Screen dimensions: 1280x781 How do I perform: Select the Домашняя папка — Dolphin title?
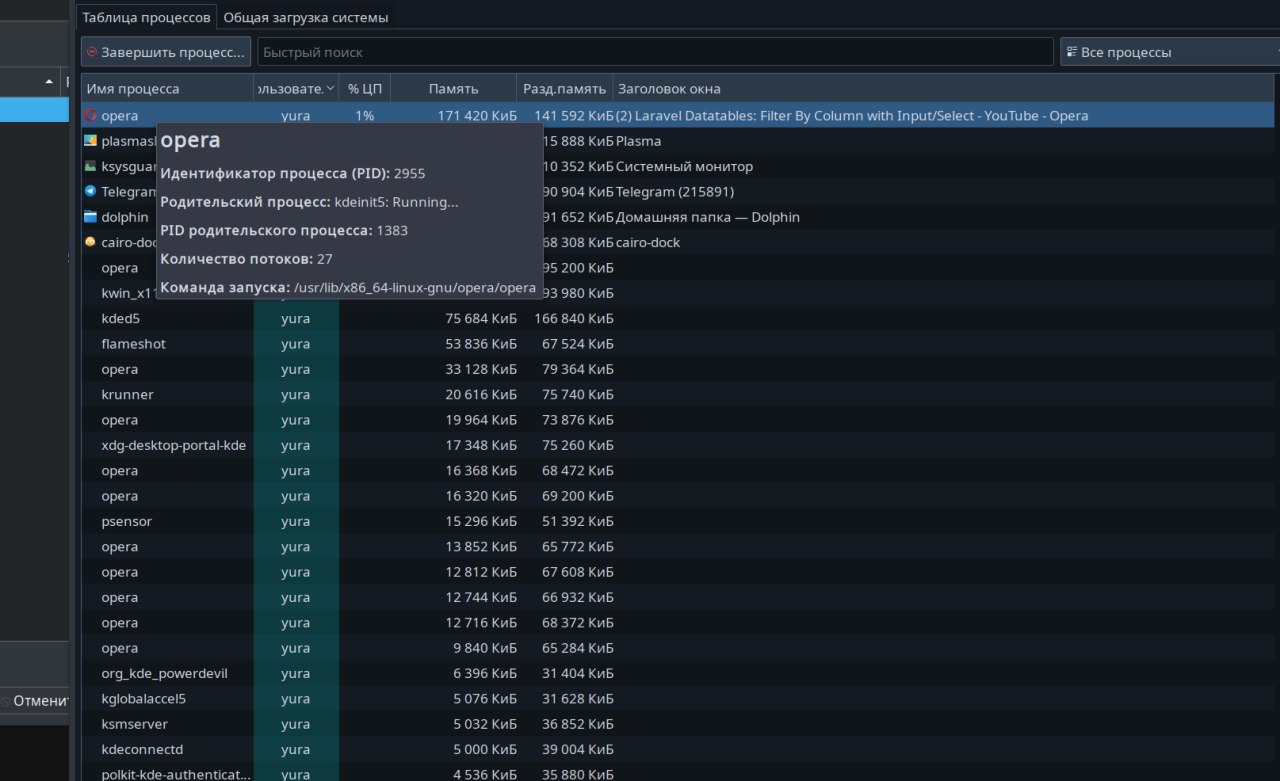[x=708, y=217]
